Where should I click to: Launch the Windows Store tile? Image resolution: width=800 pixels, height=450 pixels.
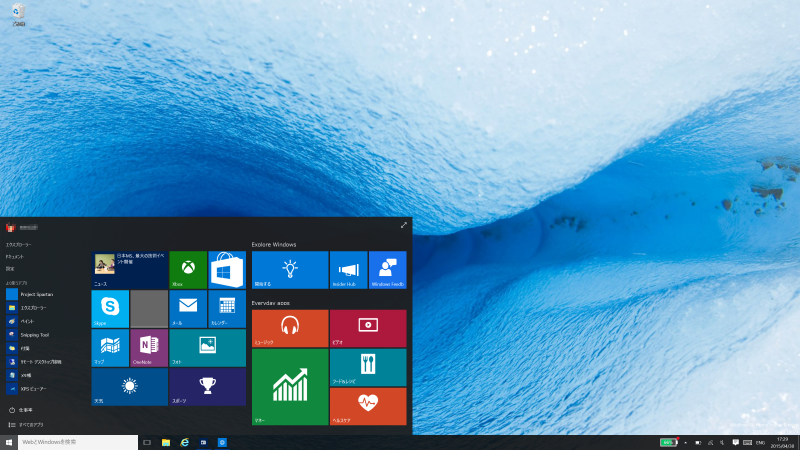227,270
